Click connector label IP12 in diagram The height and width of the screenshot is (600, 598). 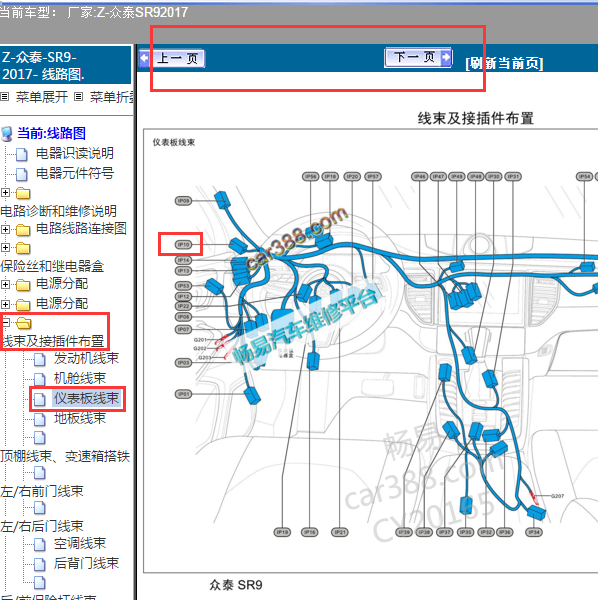tap(183, 297)
